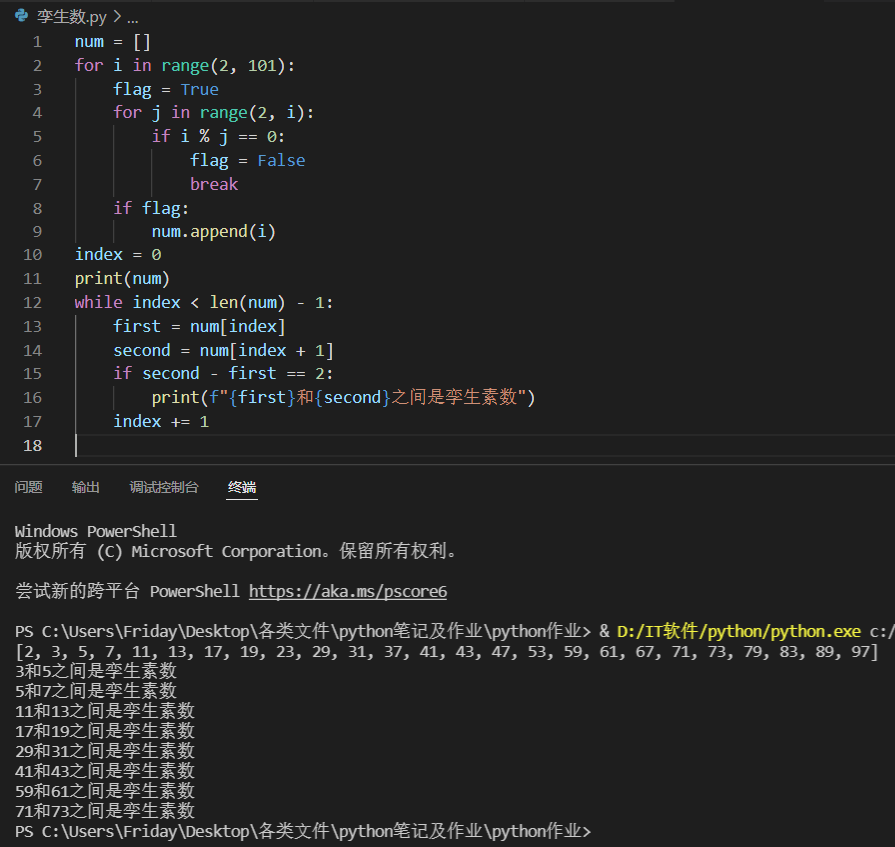The image size is (895, 847).
Task: Click the num variable on line 1
Action: coord(88,41)
